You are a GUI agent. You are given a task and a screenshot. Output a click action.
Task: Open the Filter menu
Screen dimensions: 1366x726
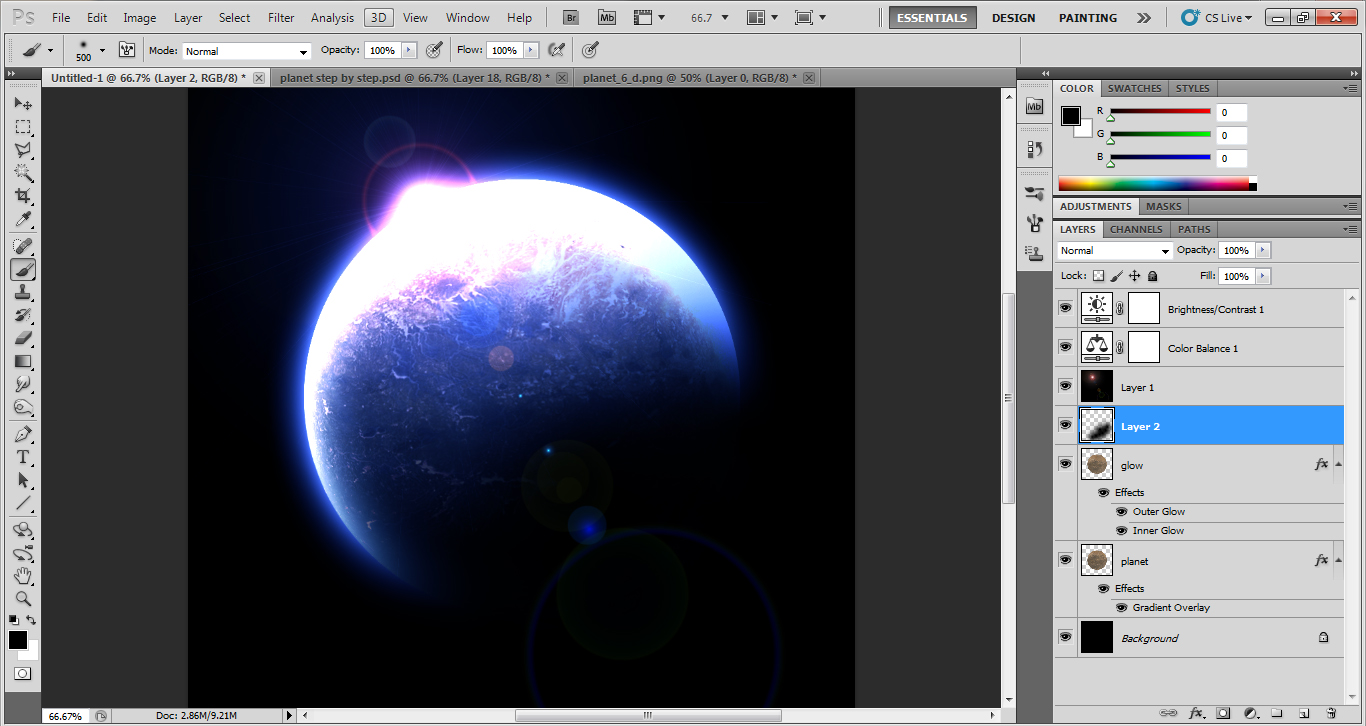(280, 17)
